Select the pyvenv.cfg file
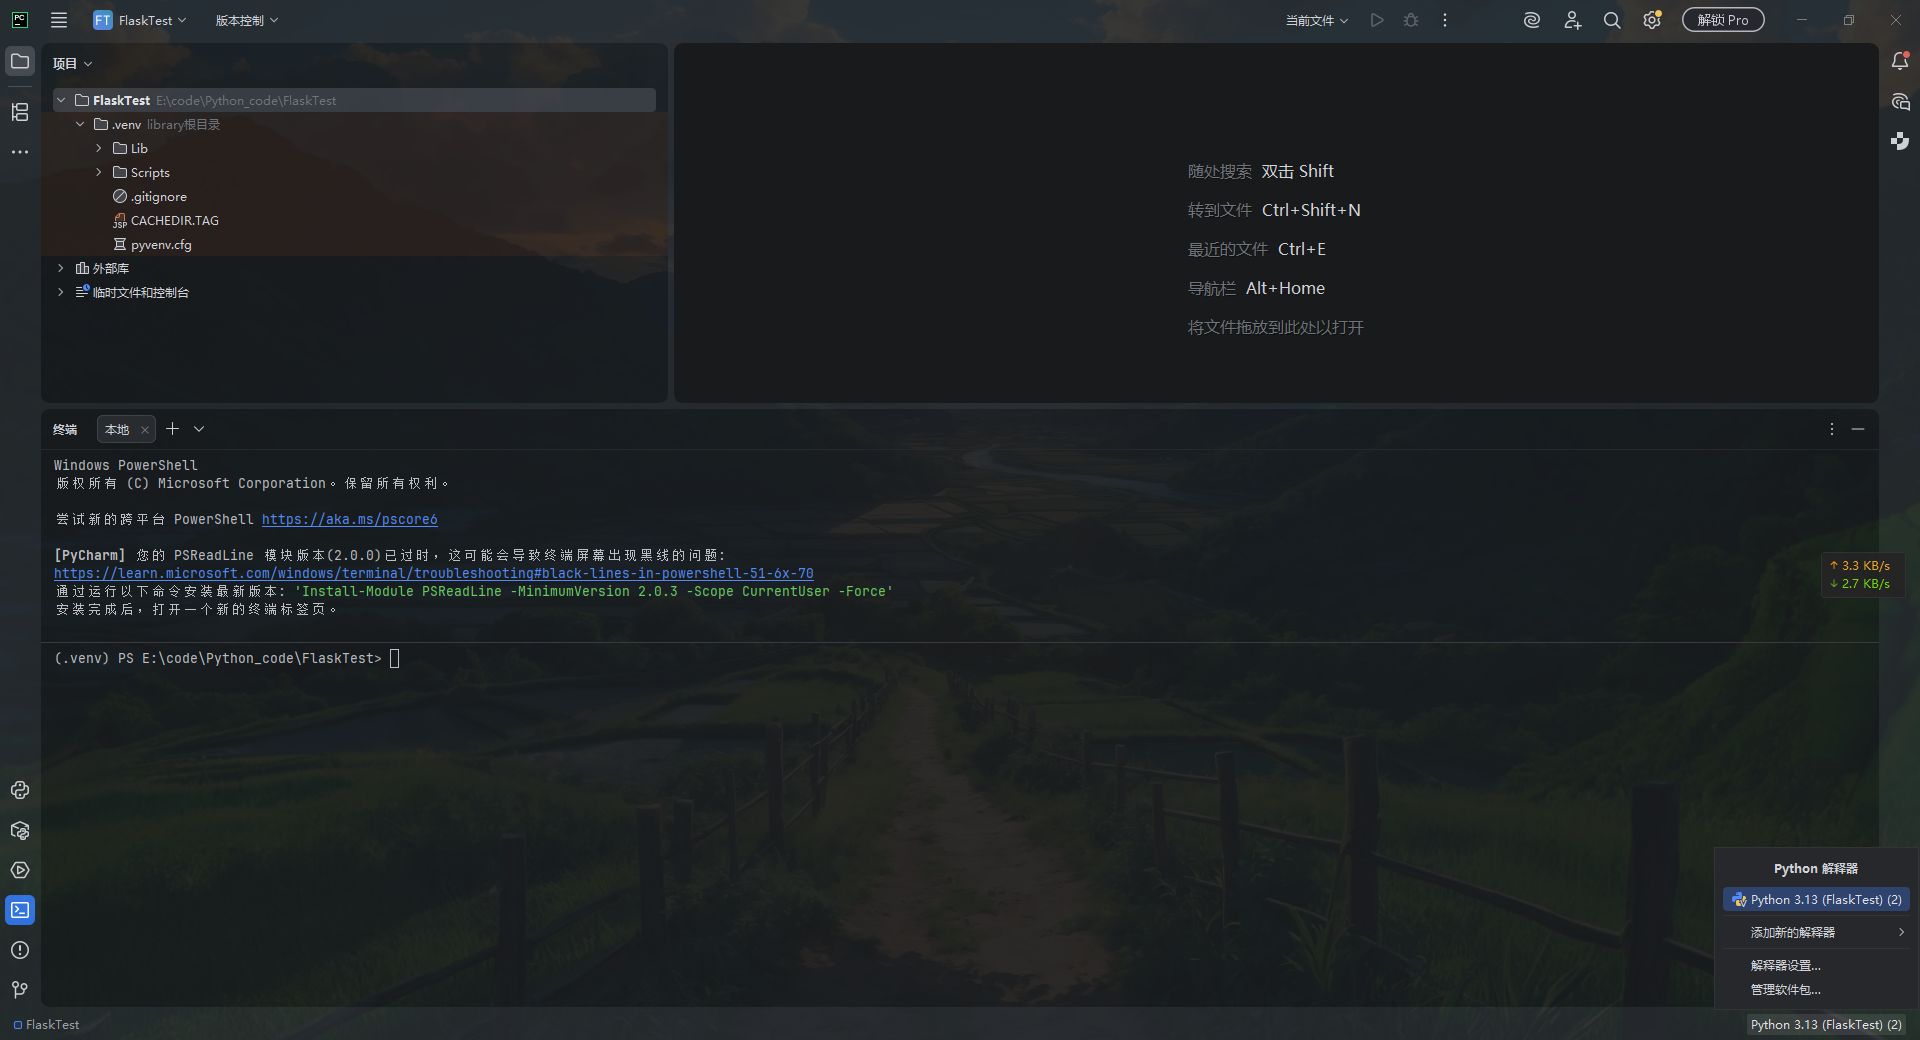This screenshot has width=1920, height=1040. (152, 245)
